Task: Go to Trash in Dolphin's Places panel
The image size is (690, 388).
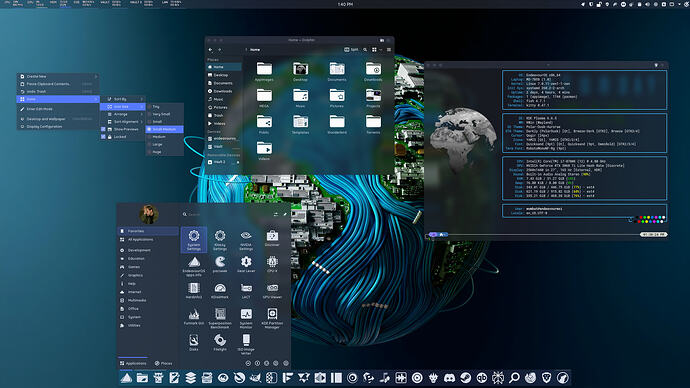Action: pyautogui.click(x=224, y=115)
